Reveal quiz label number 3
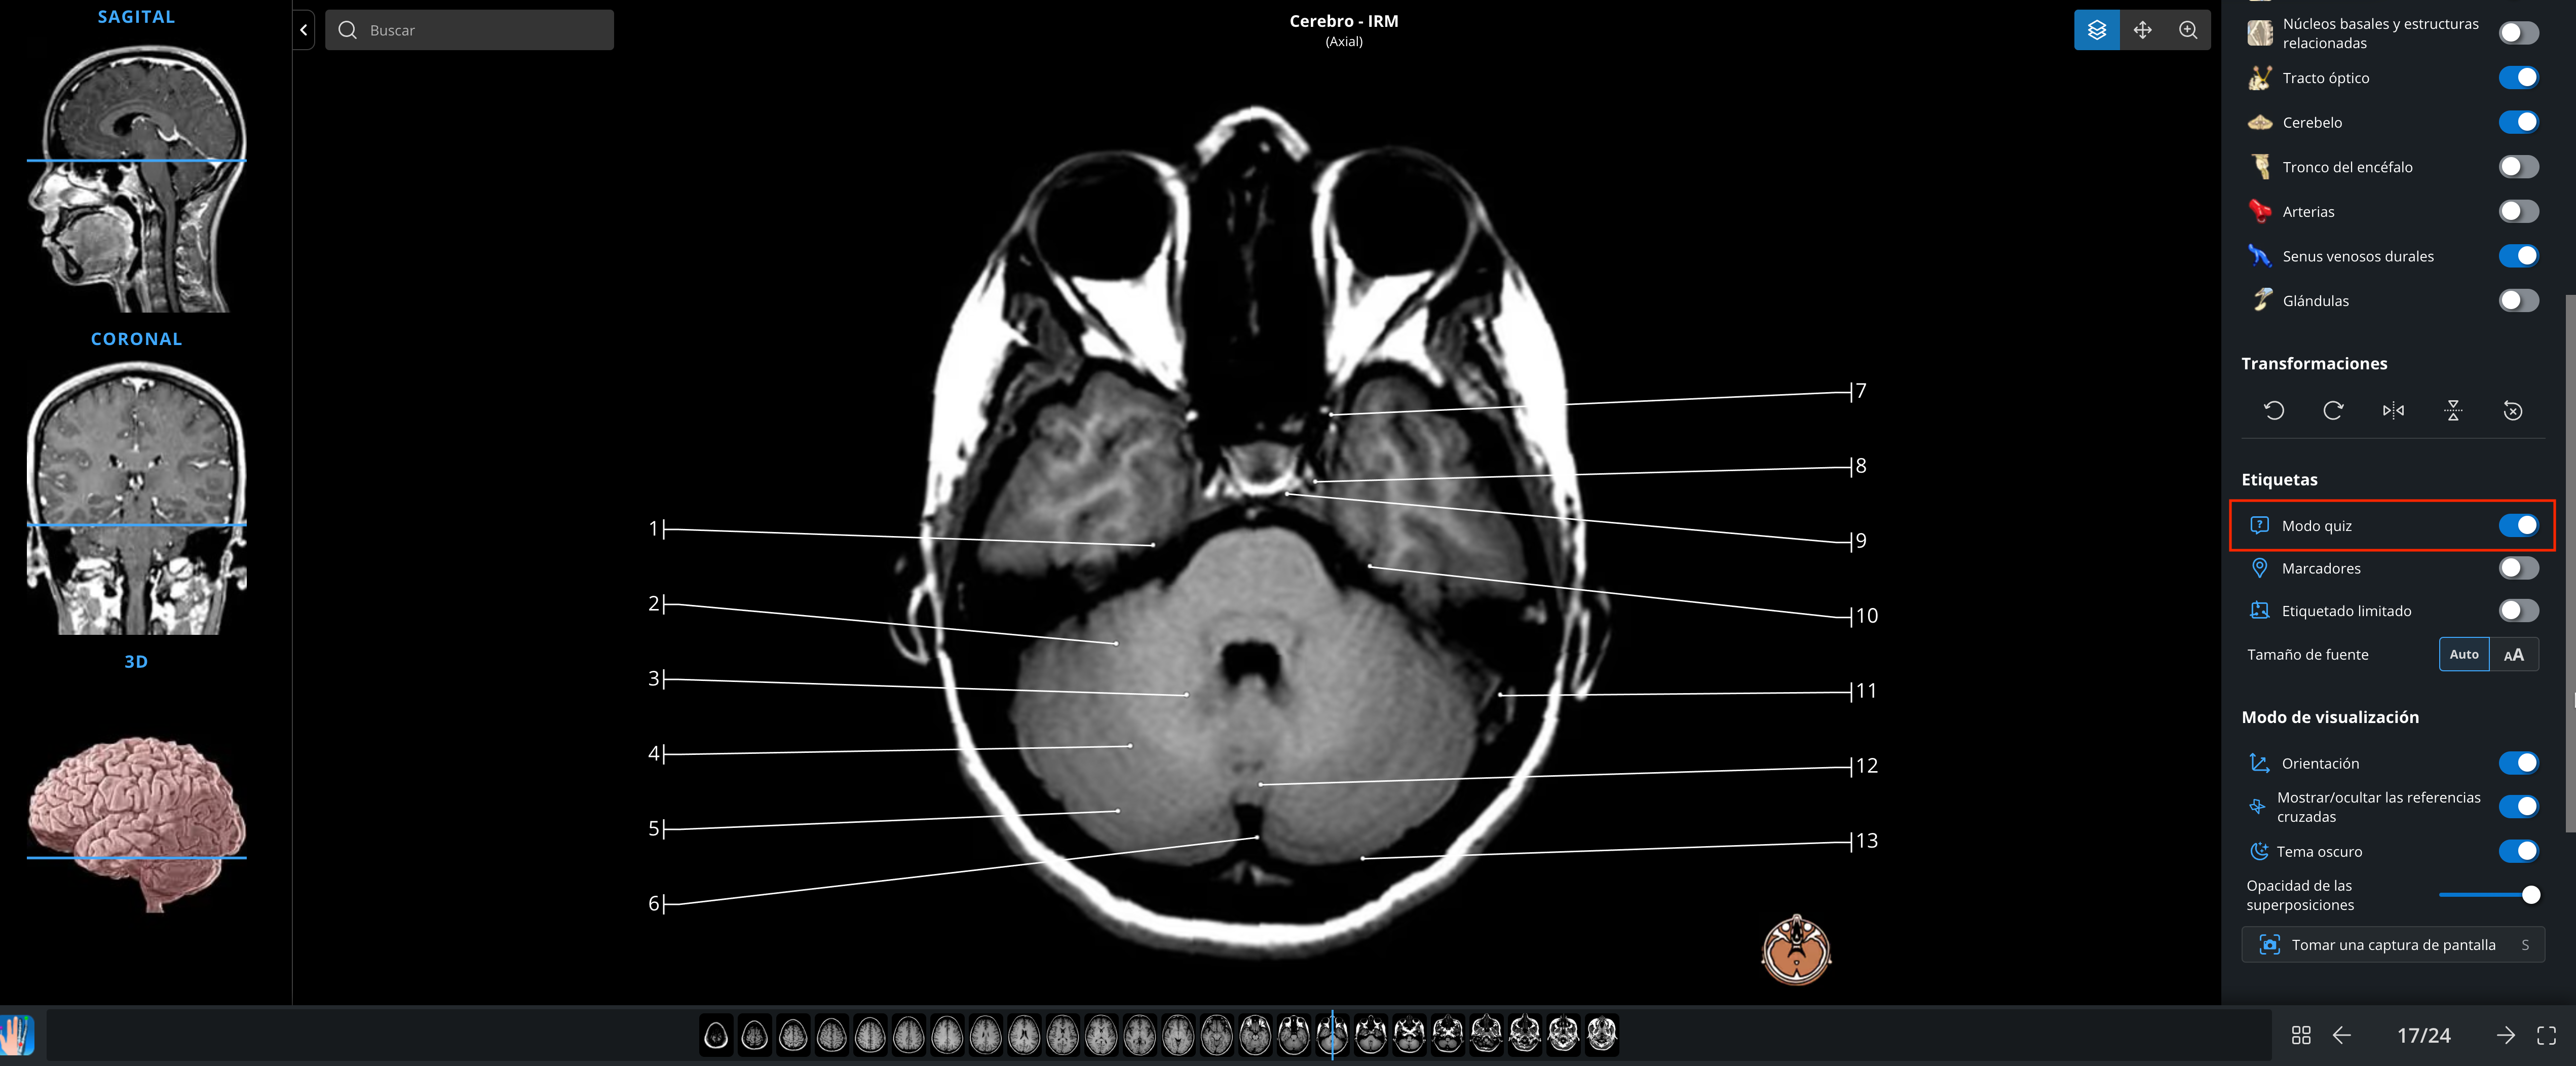The height and width of the screenshot is (1066, 2576). point(655,679)
